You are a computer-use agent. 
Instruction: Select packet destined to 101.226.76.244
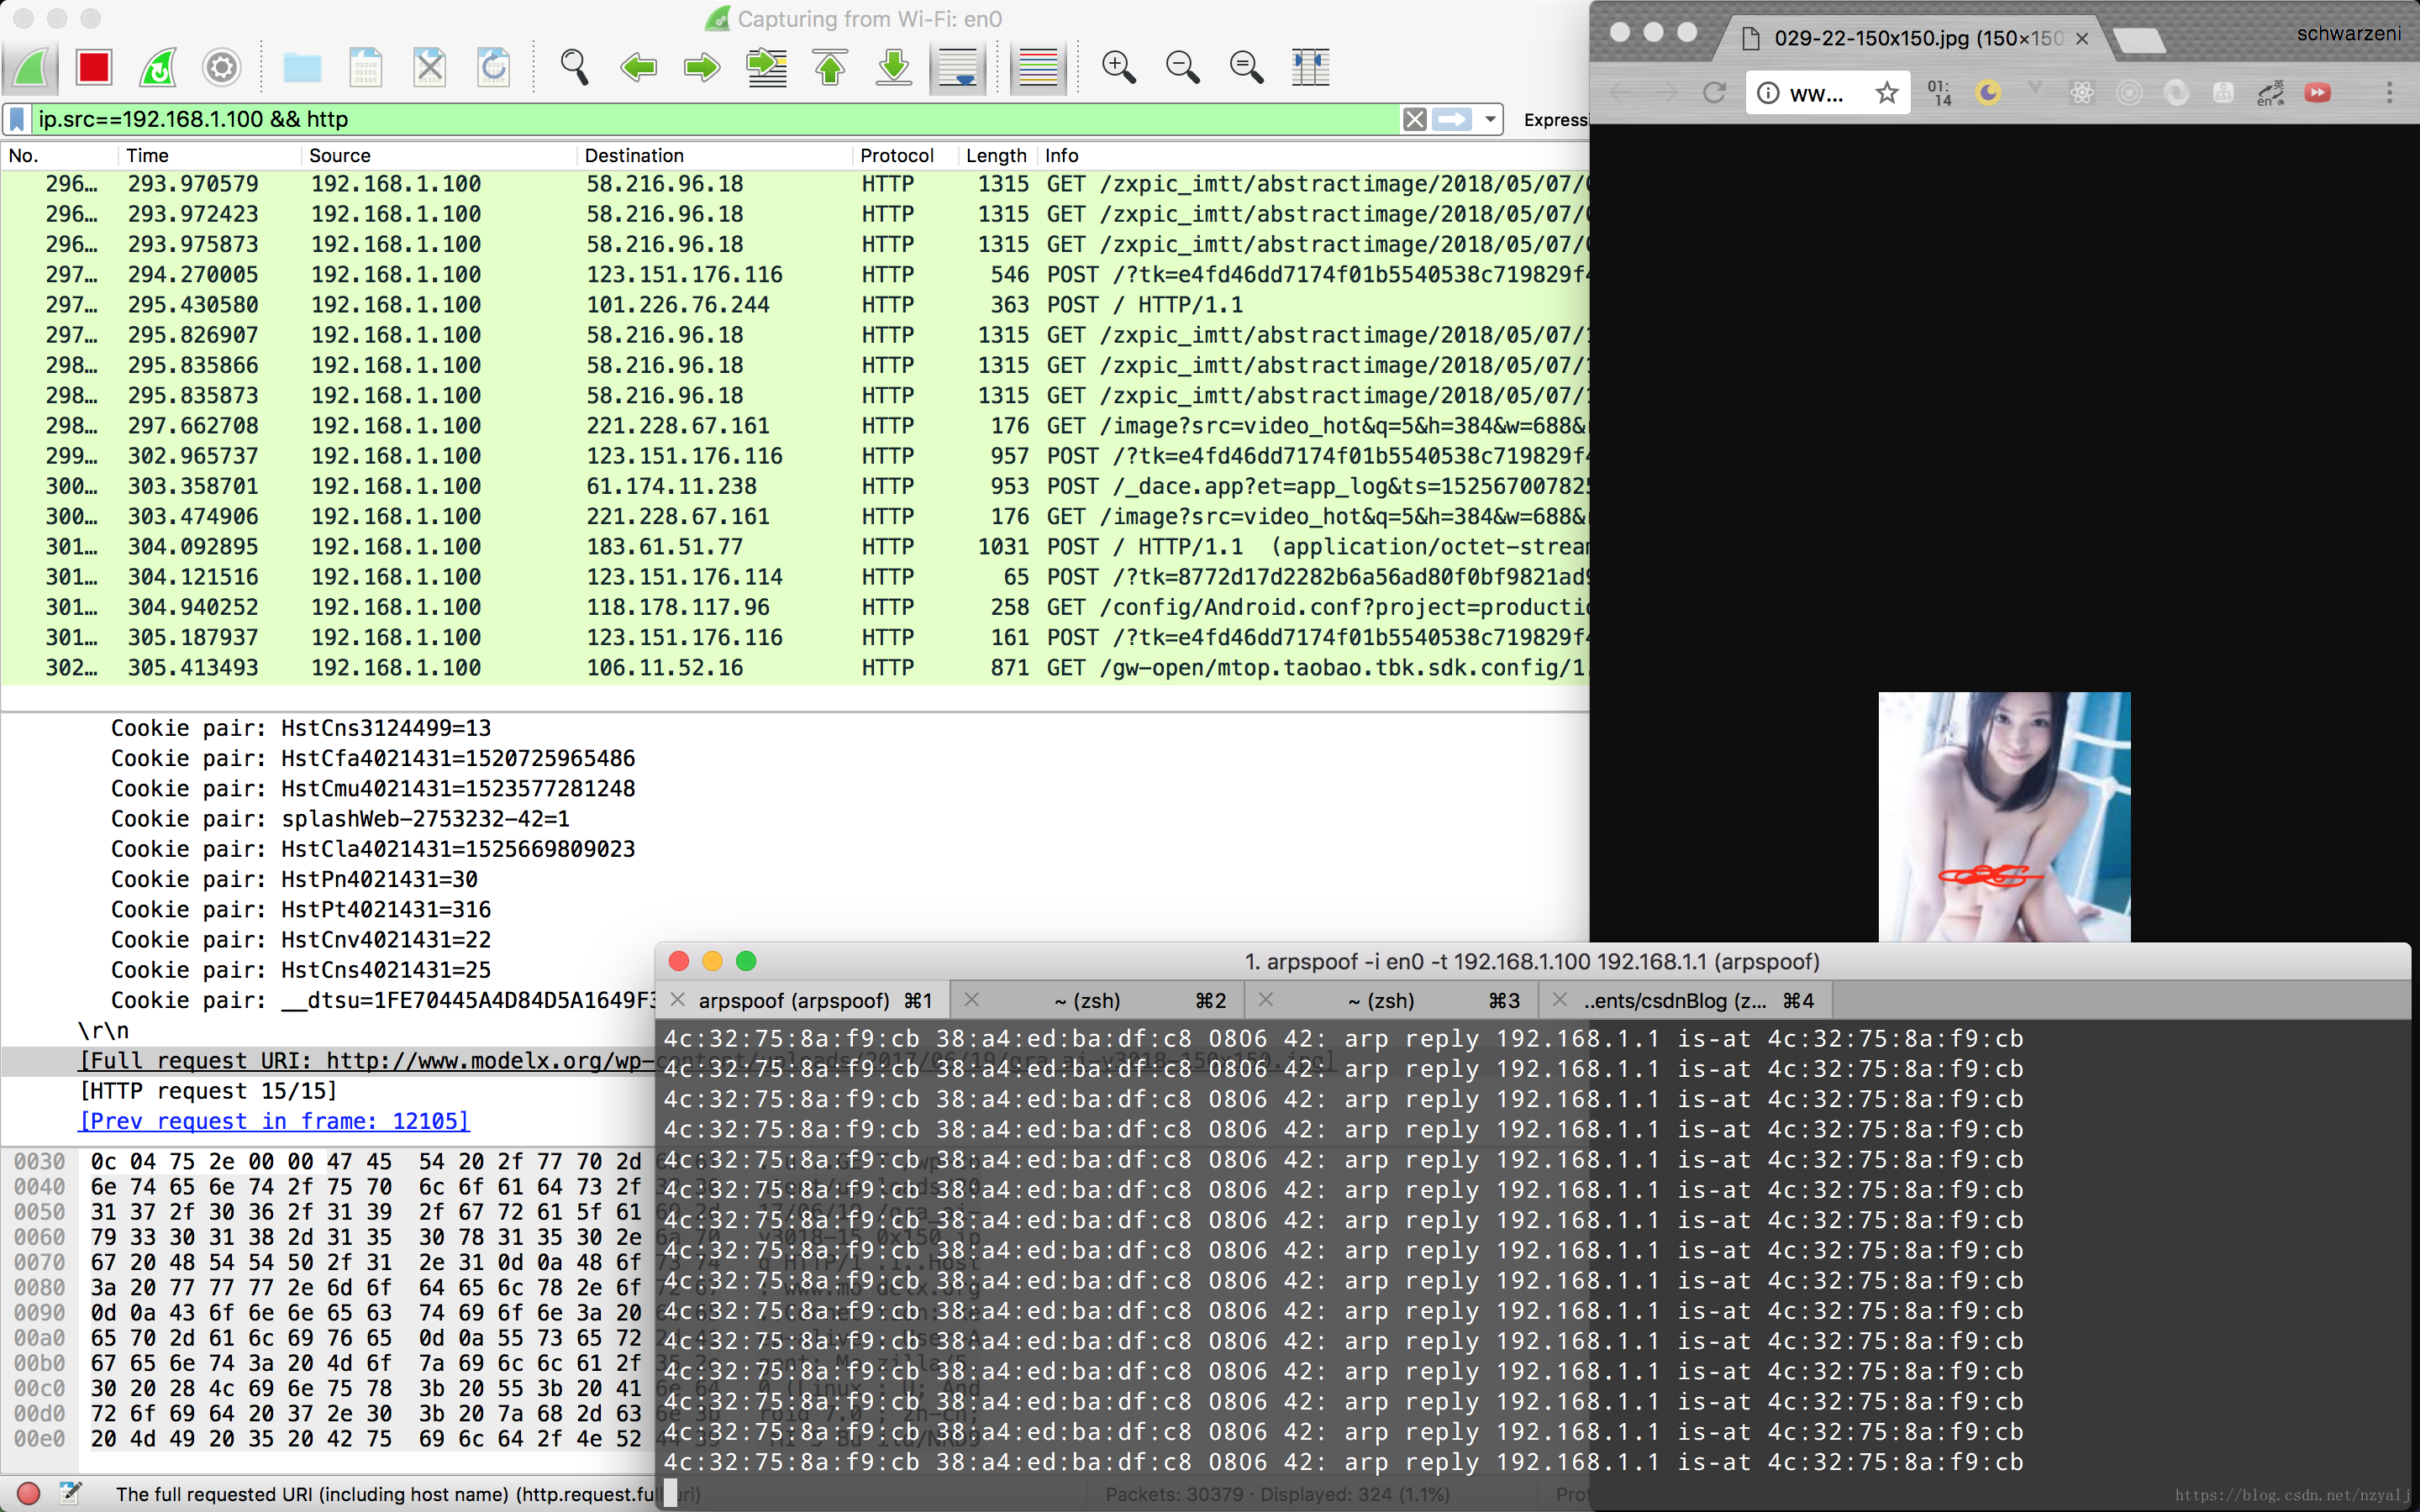(795, 305)
